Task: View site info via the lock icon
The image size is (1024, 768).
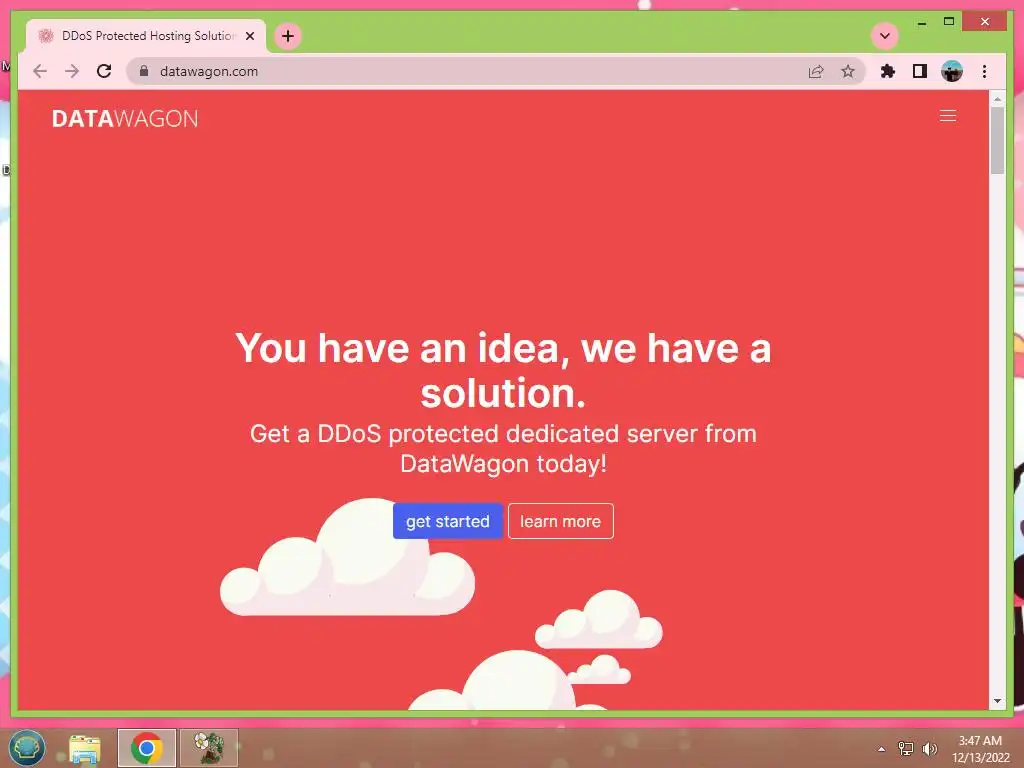Action: [144, 71]
